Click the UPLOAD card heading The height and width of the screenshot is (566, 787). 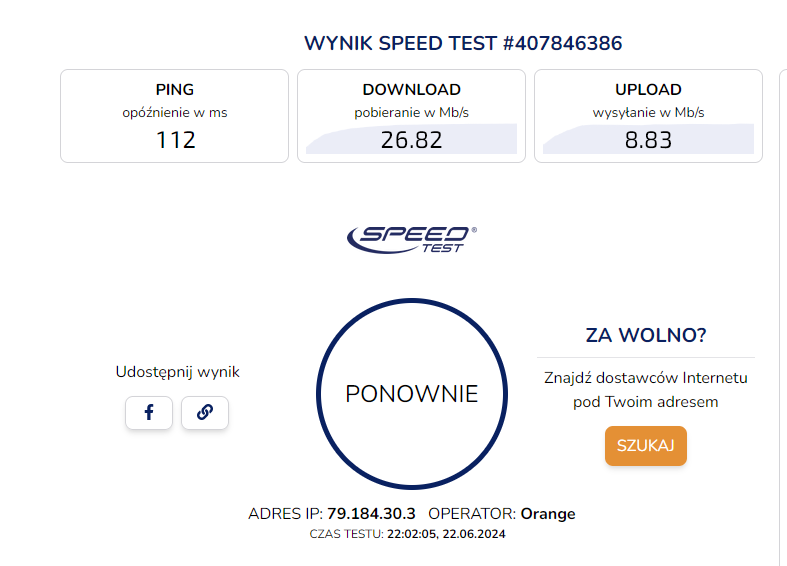click(x=648, y=90)
